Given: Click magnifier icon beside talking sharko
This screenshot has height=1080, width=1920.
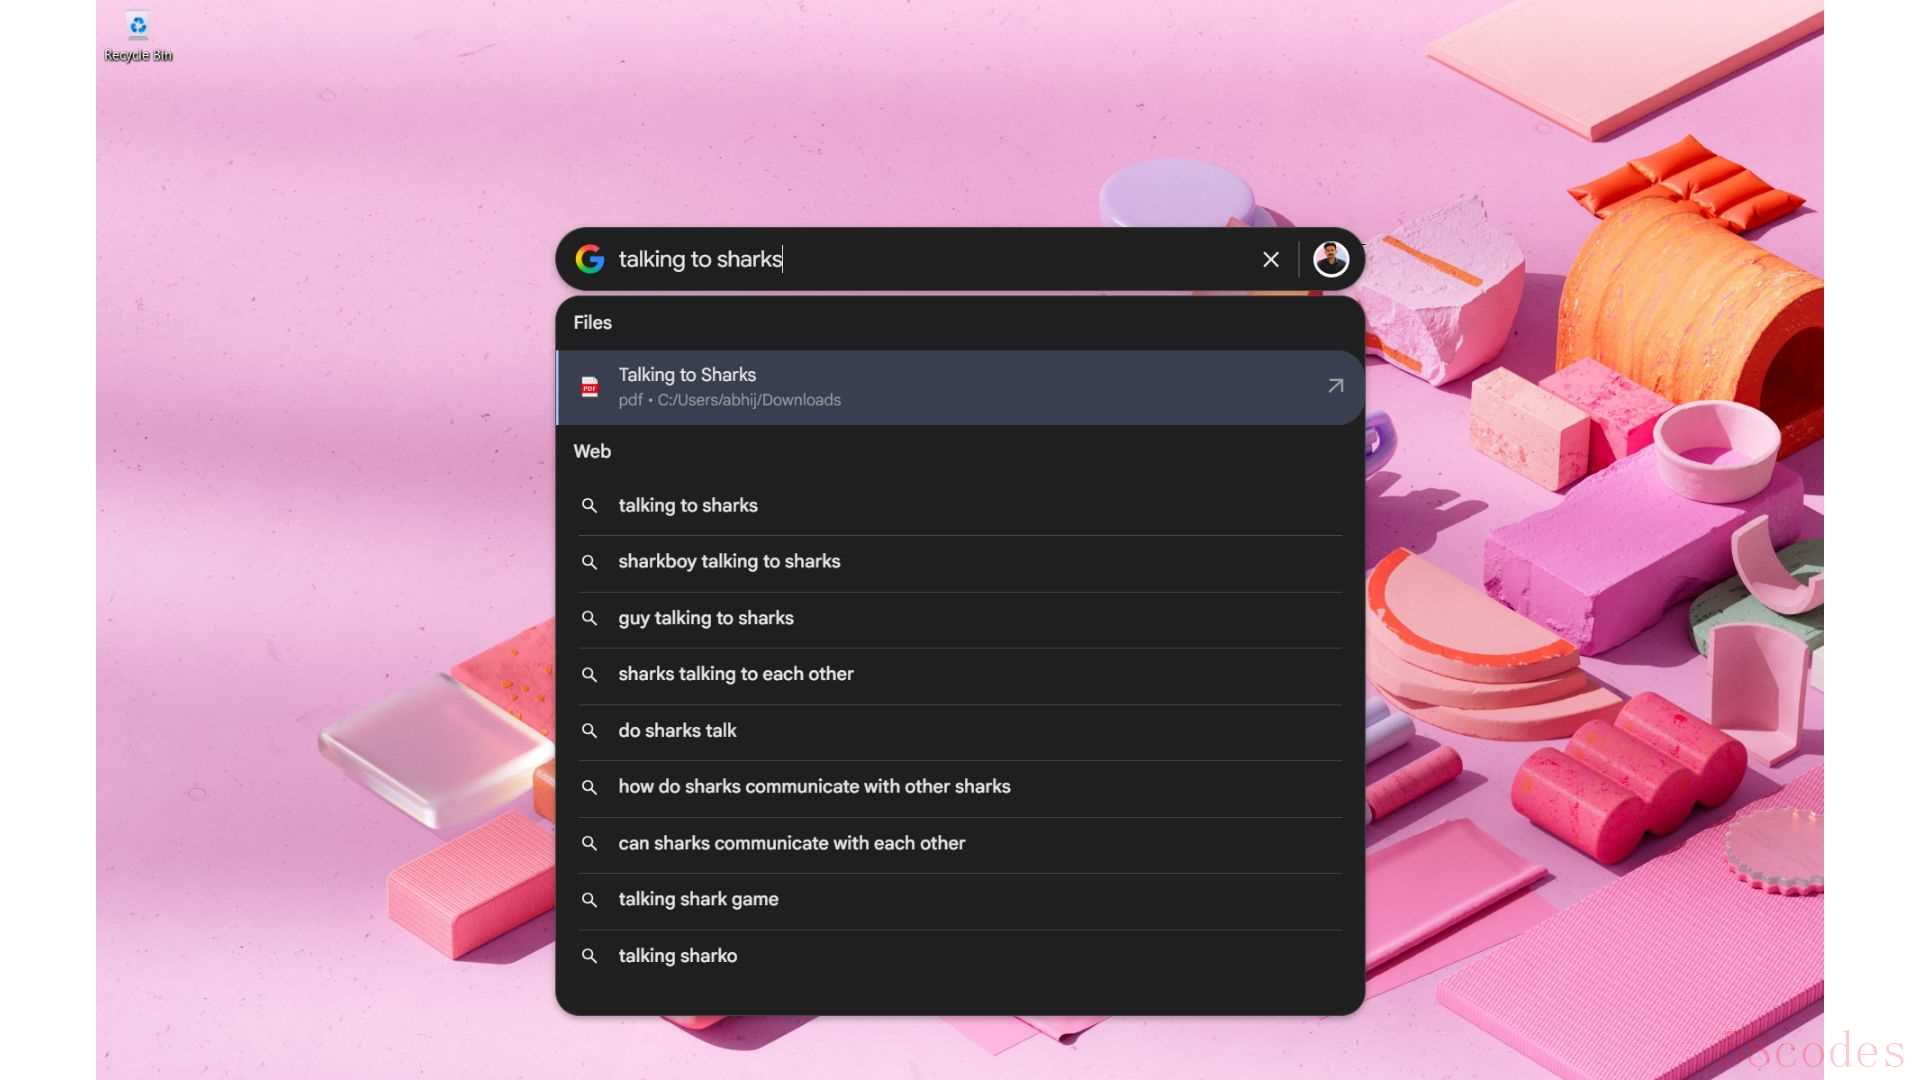Looking at the screenshot, I should tap(590, 956).
